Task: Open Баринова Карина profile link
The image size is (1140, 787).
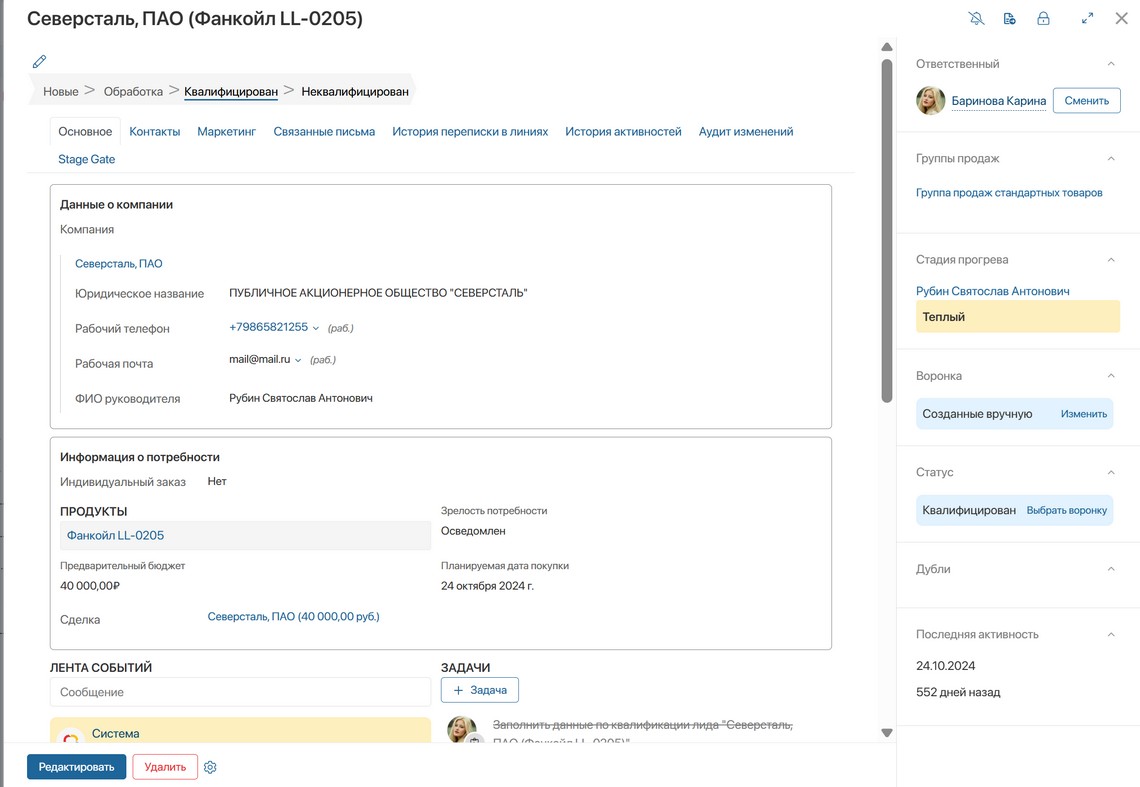Action: point(999,101)
